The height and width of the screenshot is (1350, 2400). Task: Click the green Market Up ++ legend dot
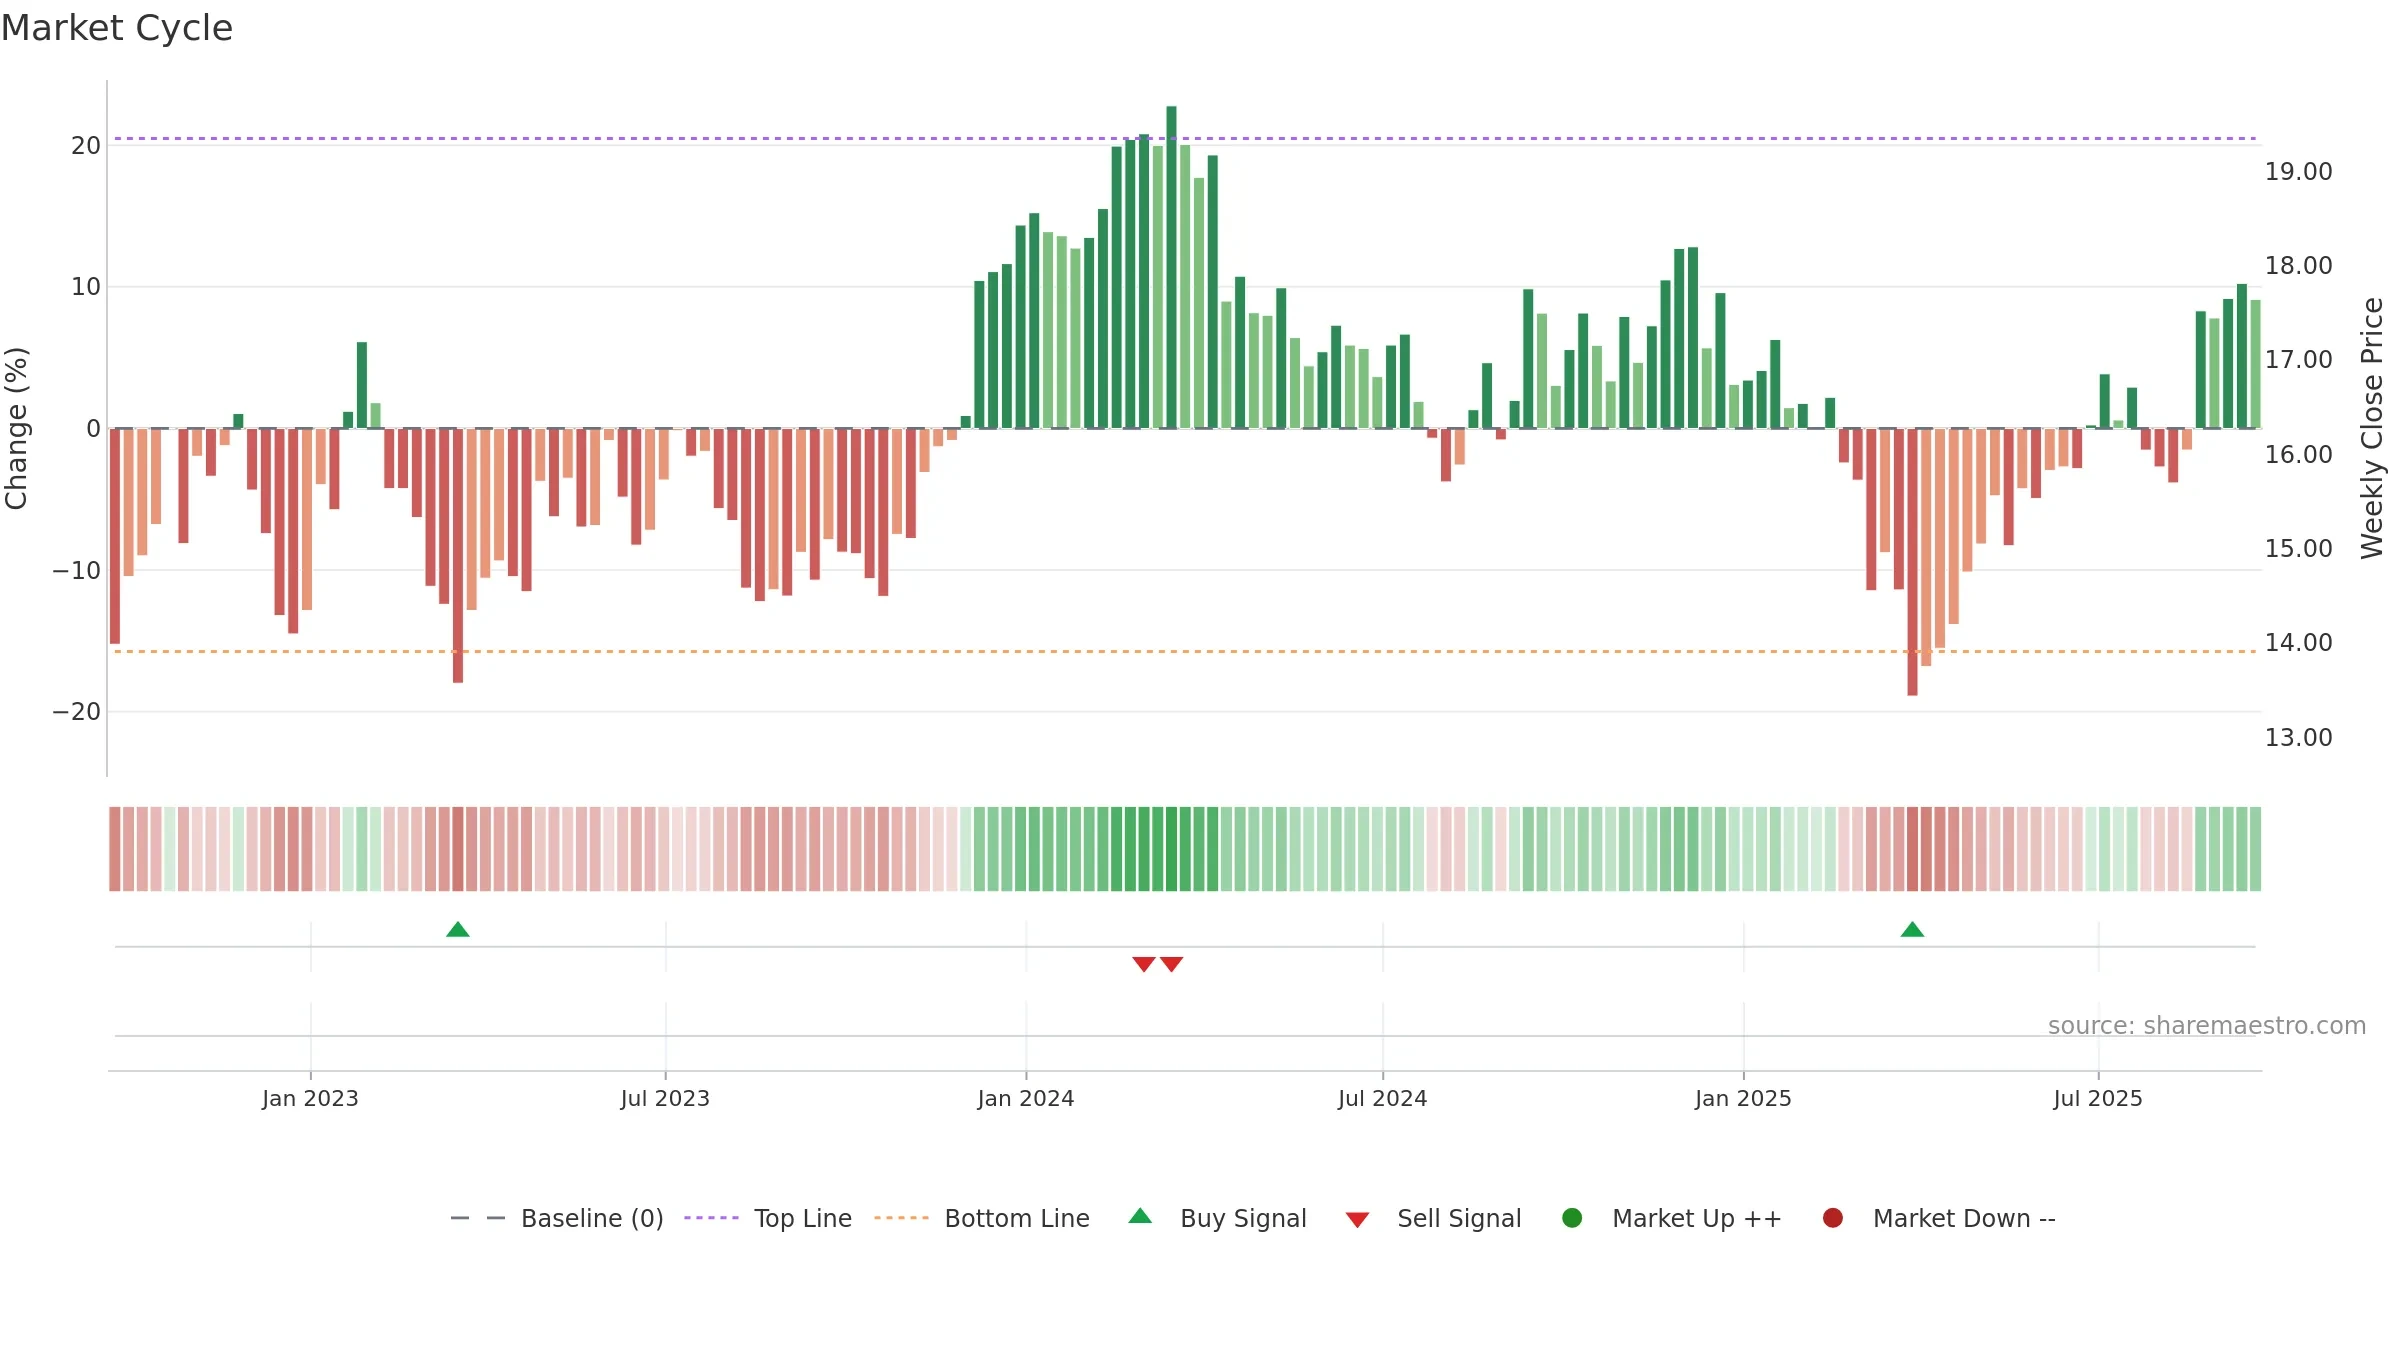click(x=1572, y=1218)
